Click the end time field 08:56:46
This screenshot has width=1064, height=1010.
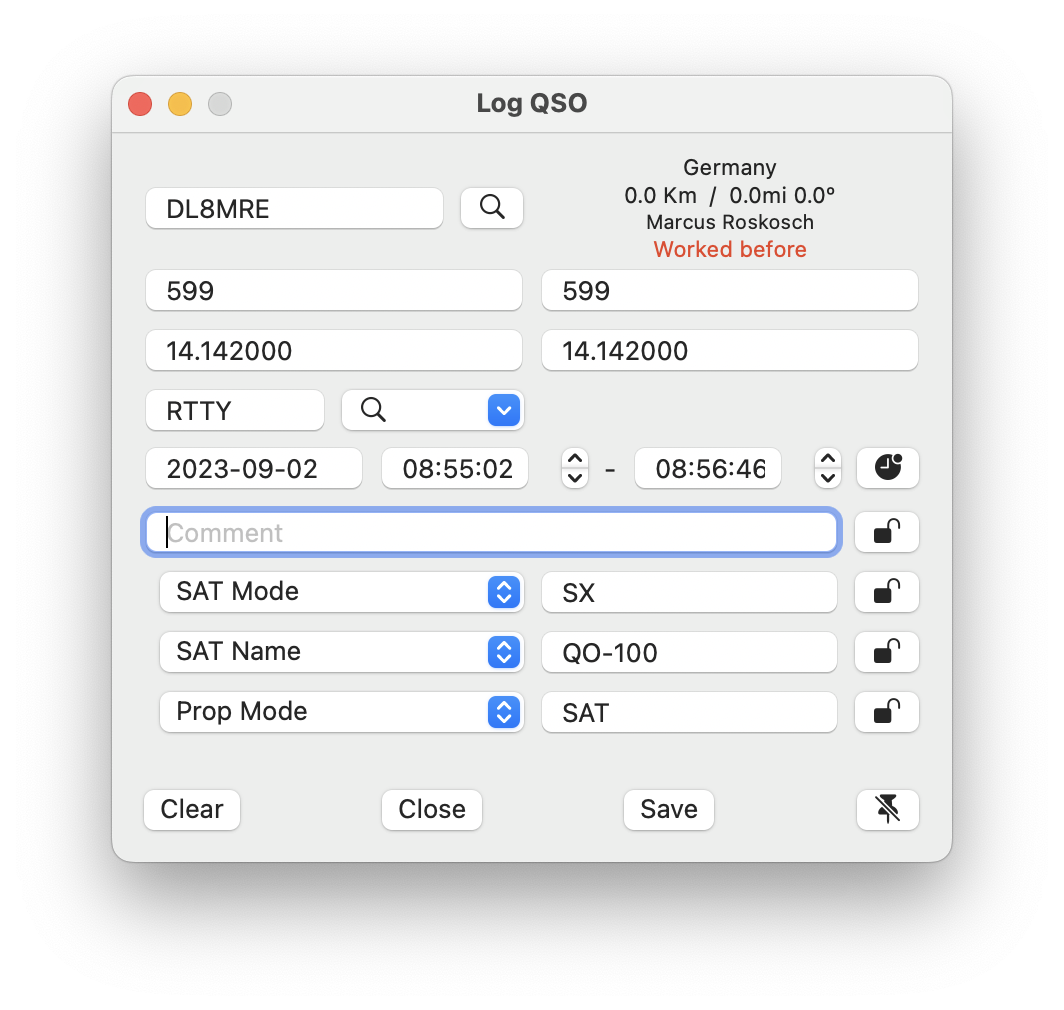tap(708, 468)
